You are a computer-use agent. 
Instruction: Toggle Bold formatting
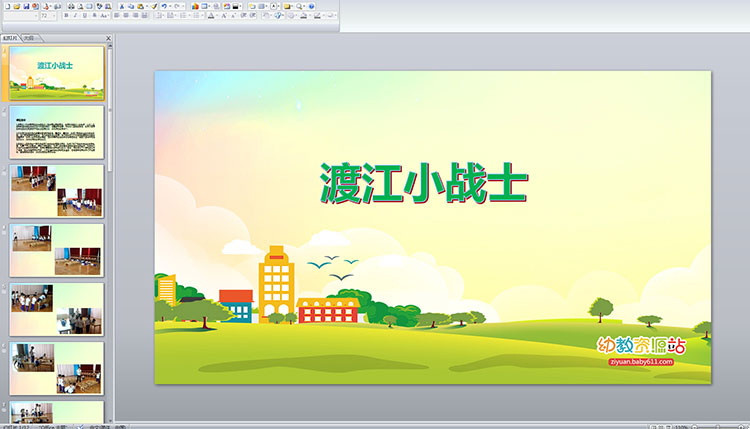(66, 15)
